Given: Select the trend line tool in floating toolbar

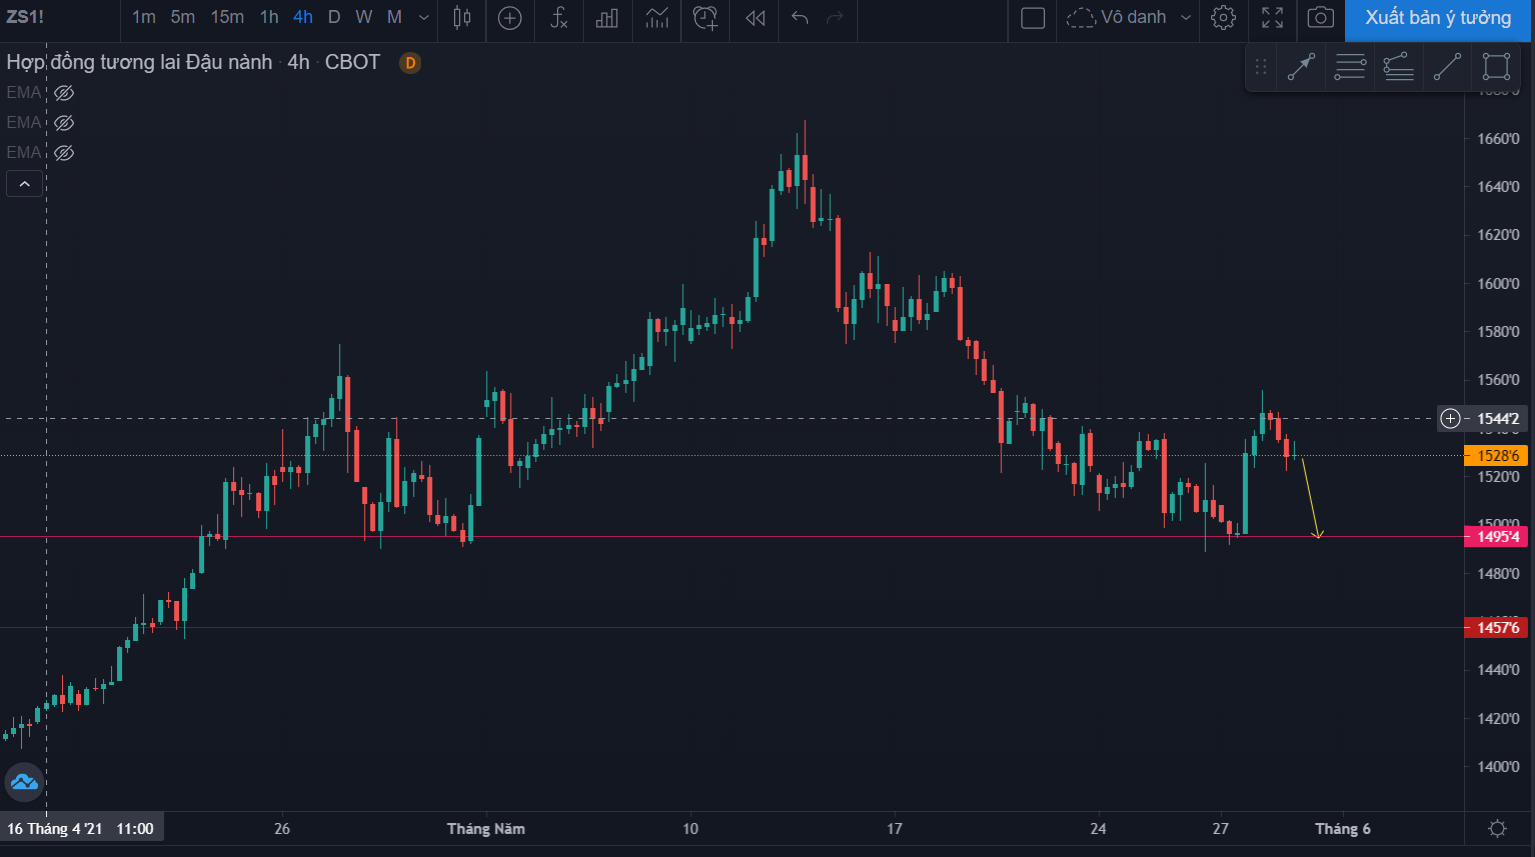Looking at the screenshot, I should [1447, 67].
